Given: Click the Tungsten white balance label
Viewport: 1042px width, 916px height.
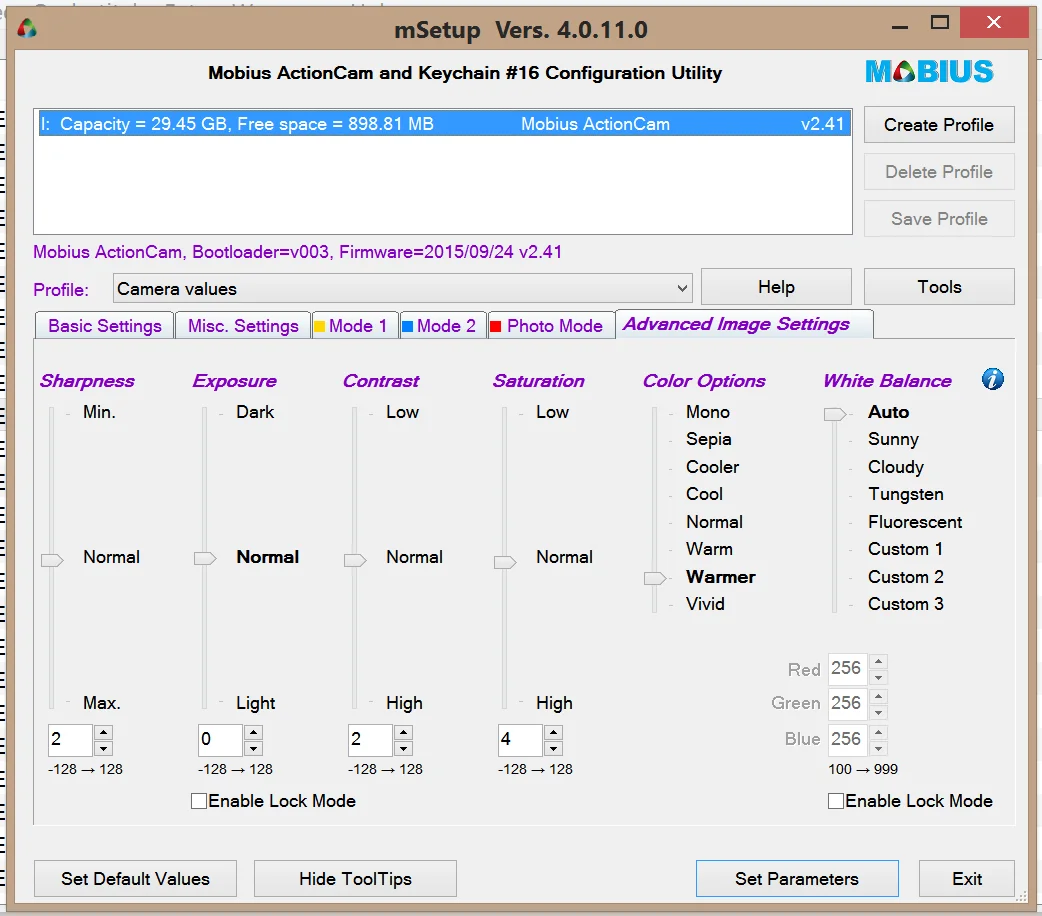Looking at the screenshot, I should pos(906,495).
